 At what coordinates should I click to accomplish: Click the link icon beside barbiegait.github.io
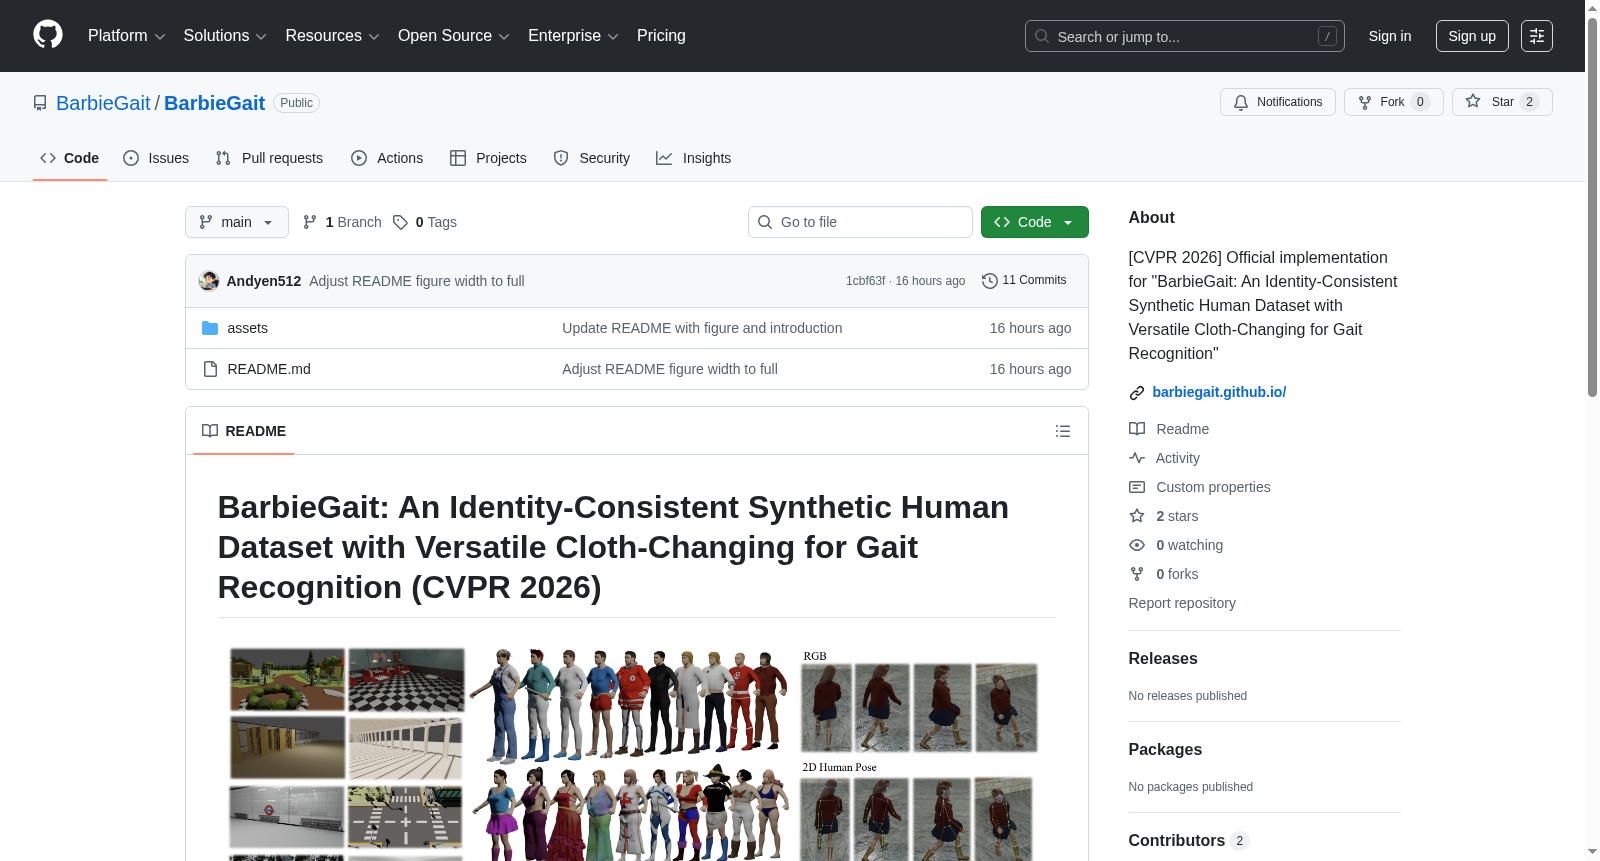[1137, 393]
